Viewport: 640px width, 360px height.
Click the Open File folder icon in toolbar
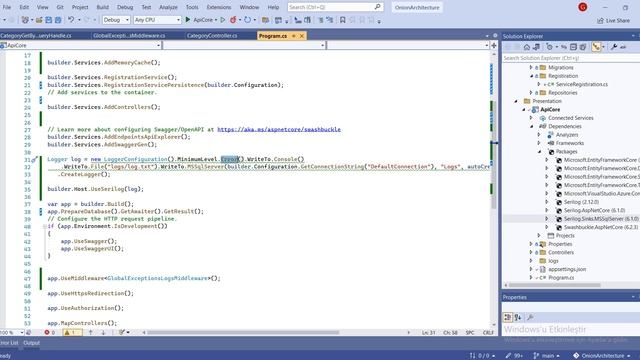click(x=39, y=20)
